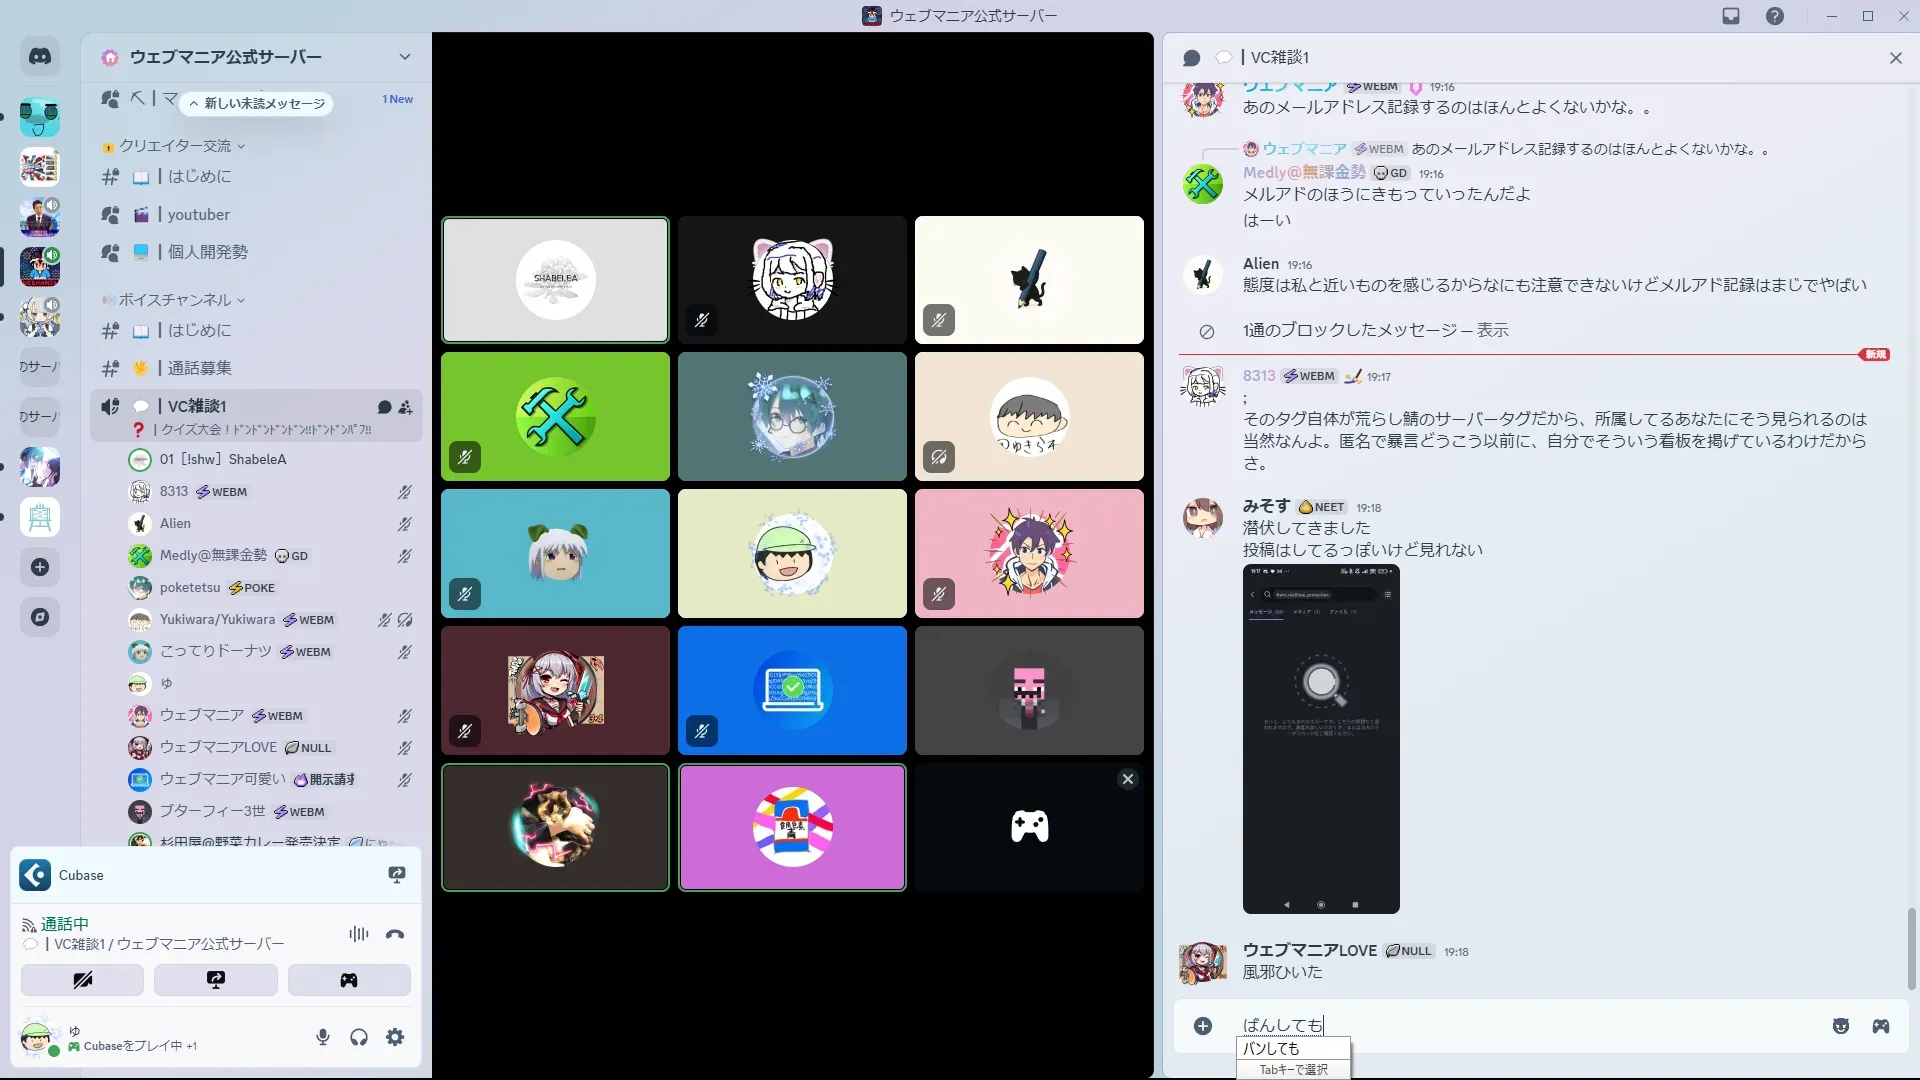
Task: Open the 通話募集 channel
Action: pos(199,368)
